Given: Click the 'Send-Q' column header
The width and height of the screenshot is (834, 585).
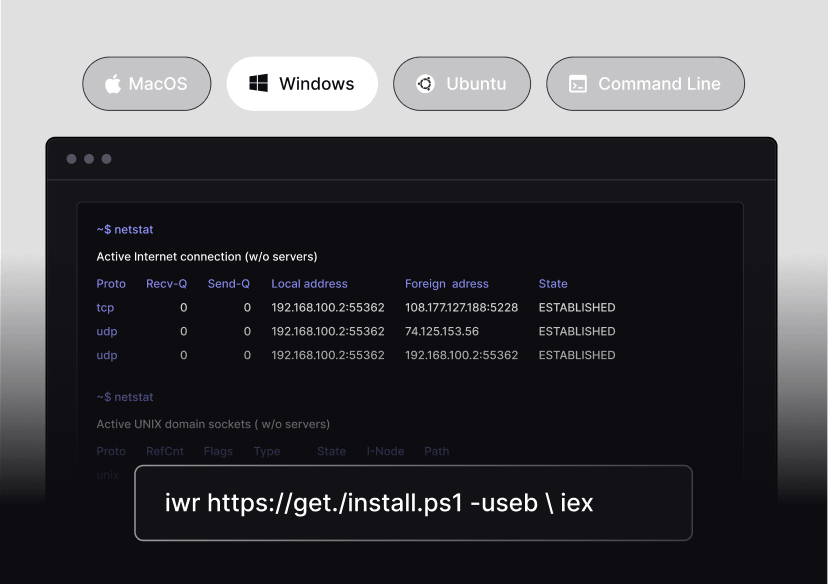Looking at the screenshot, I should point(229,283).
